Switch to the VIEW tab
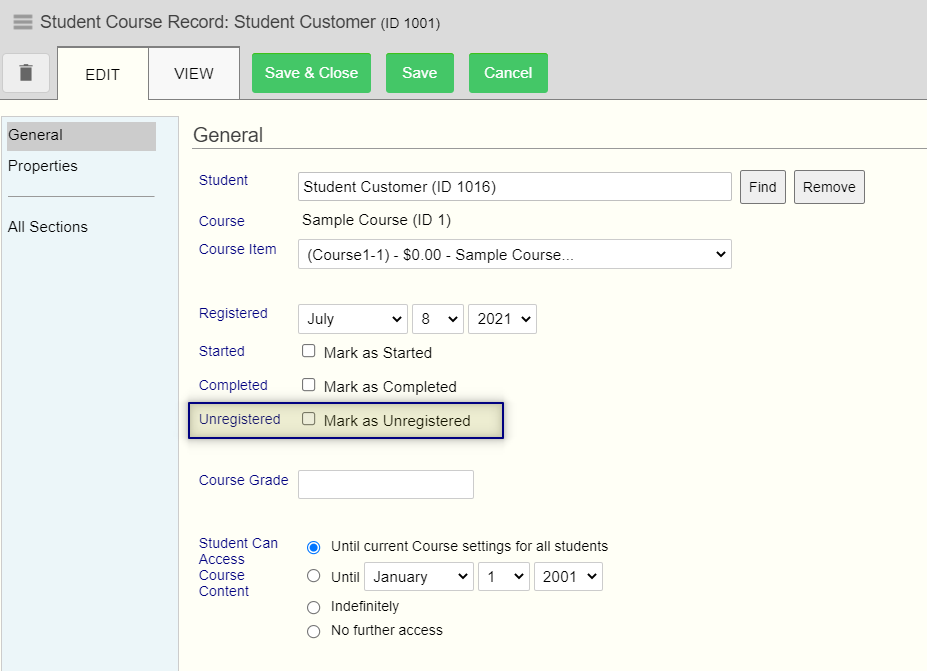The image size is (927, 671). (x=194, y=74)
